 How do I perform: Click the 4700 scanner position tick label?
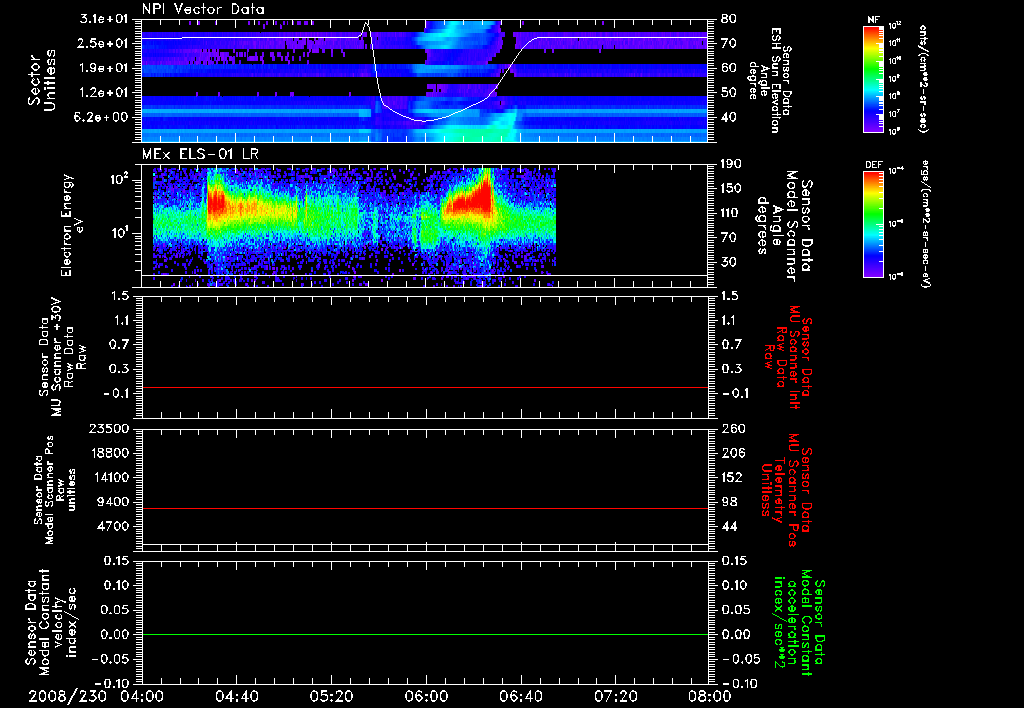114,526
